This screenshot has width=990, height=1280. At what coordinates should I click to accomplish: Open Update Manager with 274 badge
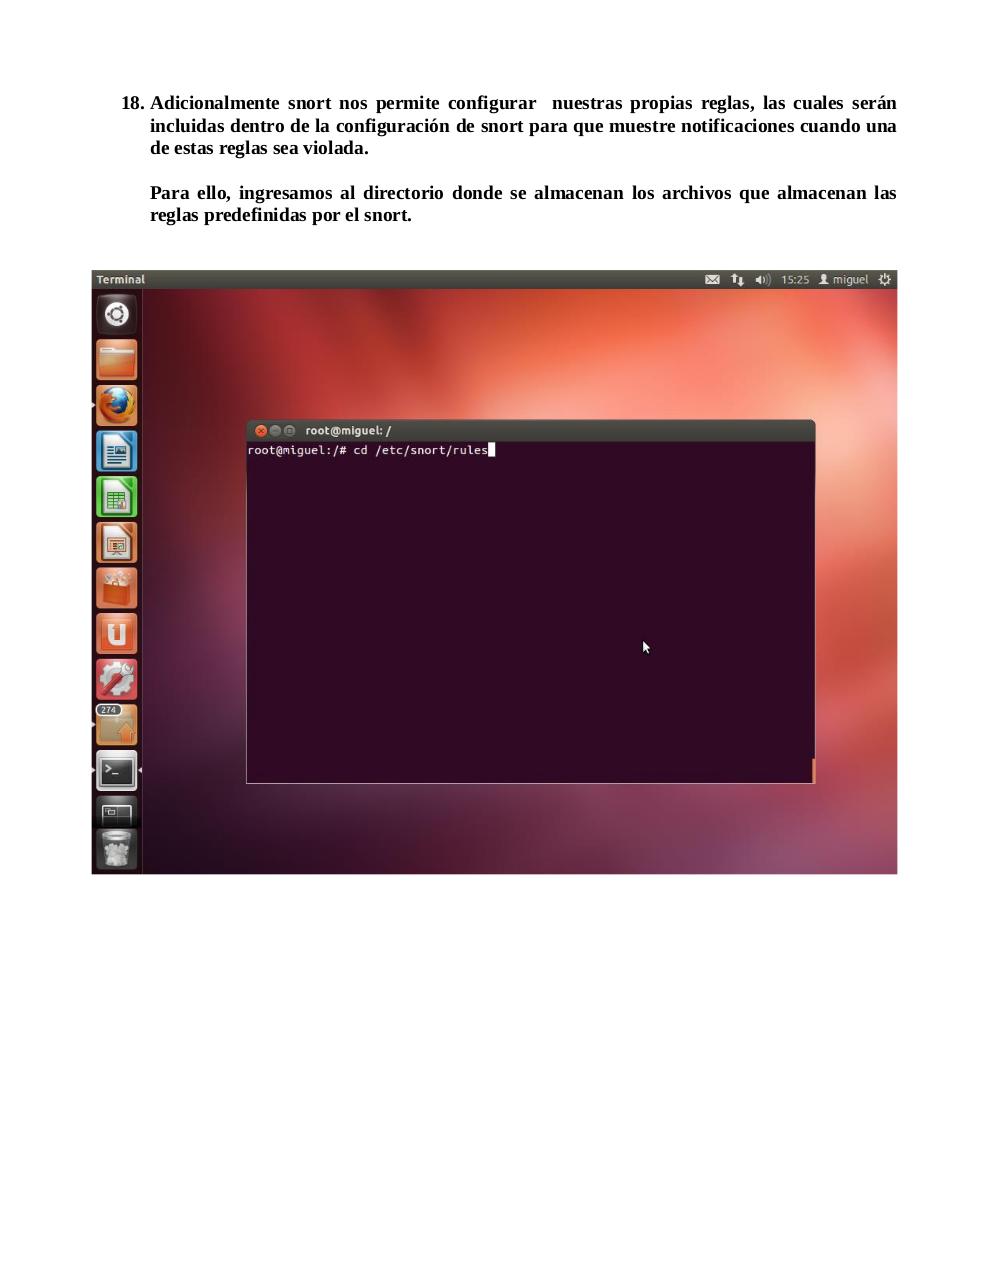tap(116, 725)
